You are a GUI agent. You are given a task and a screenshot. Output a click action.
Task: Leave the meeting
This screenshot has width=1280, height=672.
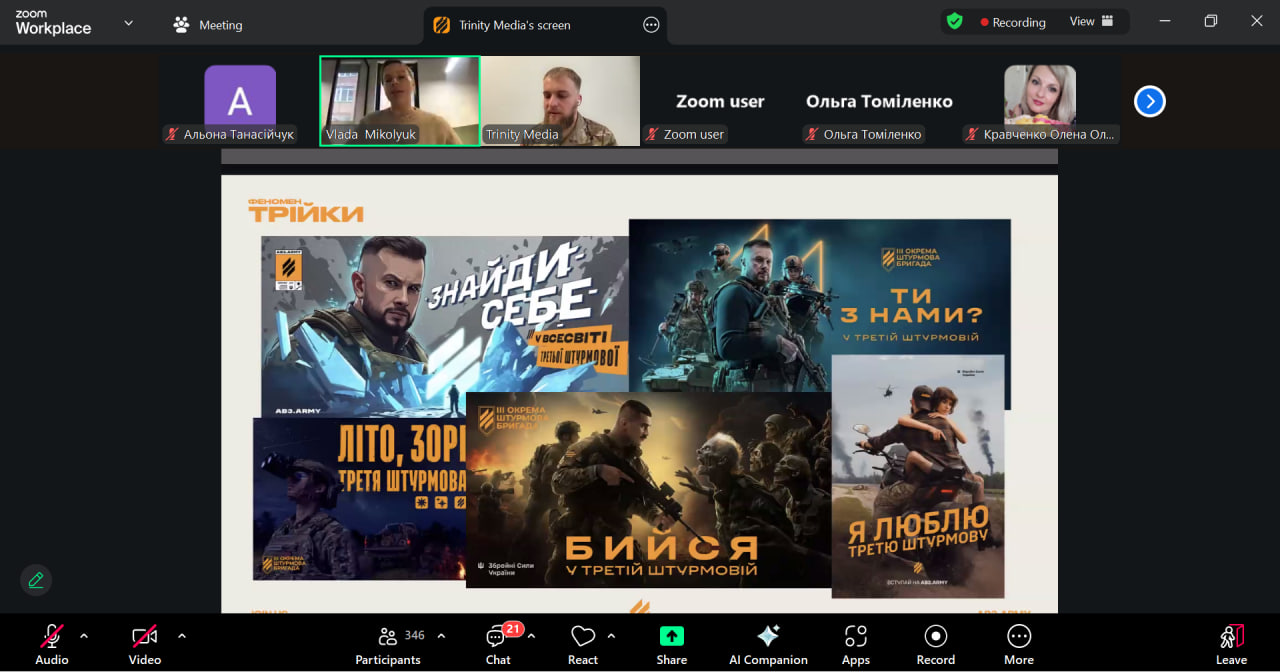(1231, 643)
